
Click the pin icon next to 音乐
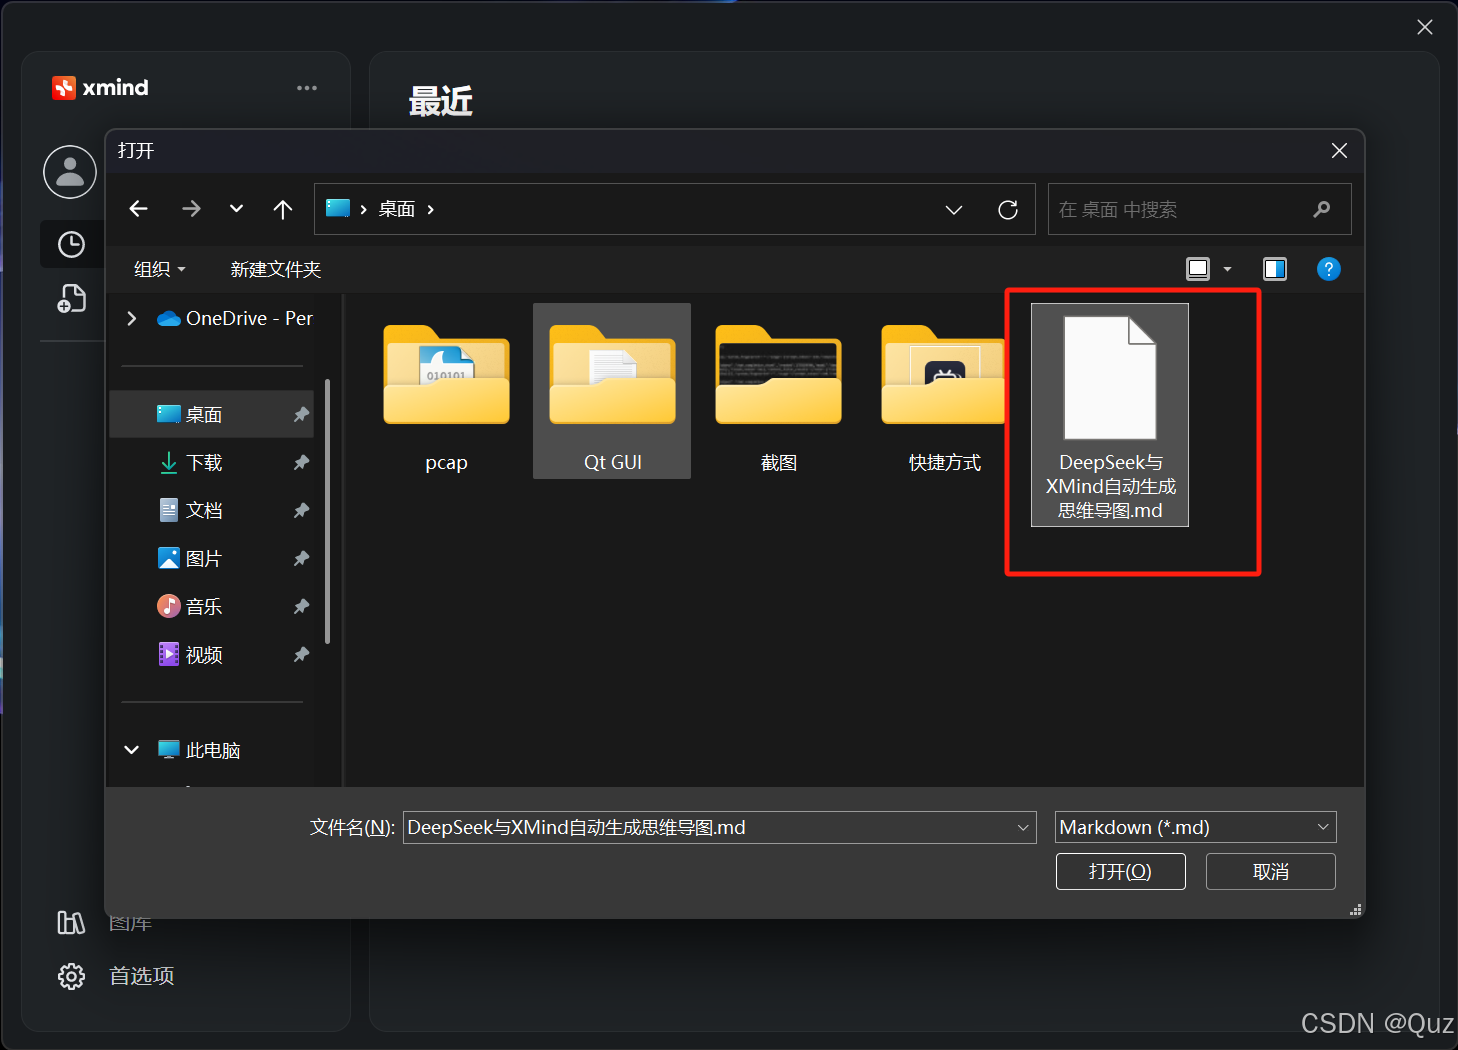point(301,606)
